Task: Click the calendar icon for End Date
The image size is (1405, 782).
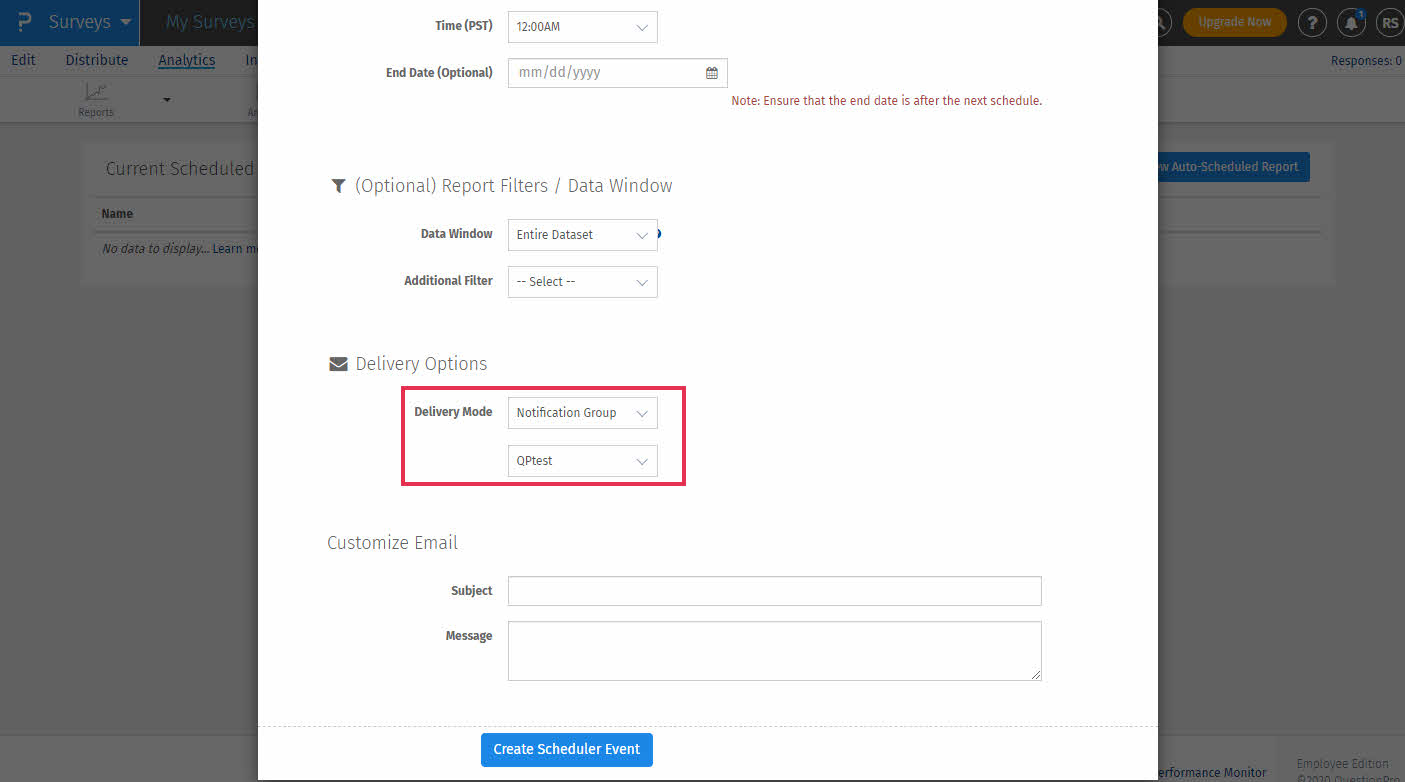Action: pos(712,72)
